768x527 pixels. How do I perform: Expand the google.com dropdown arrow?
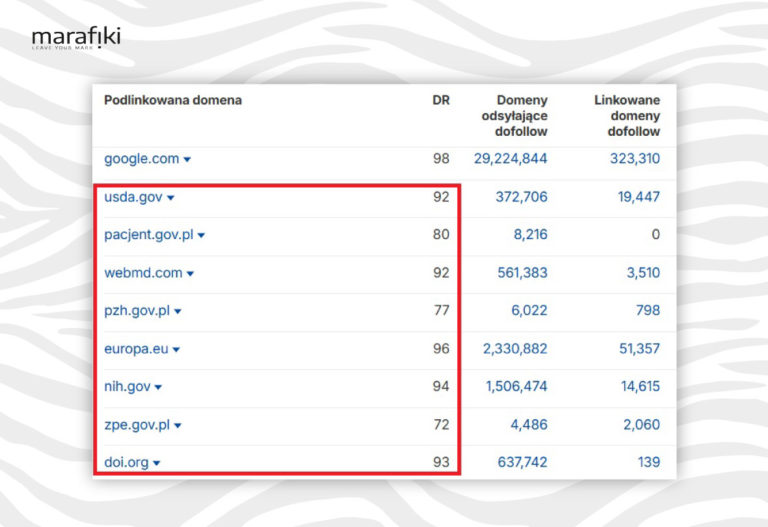pyautogui.click(x=187, y=160)
